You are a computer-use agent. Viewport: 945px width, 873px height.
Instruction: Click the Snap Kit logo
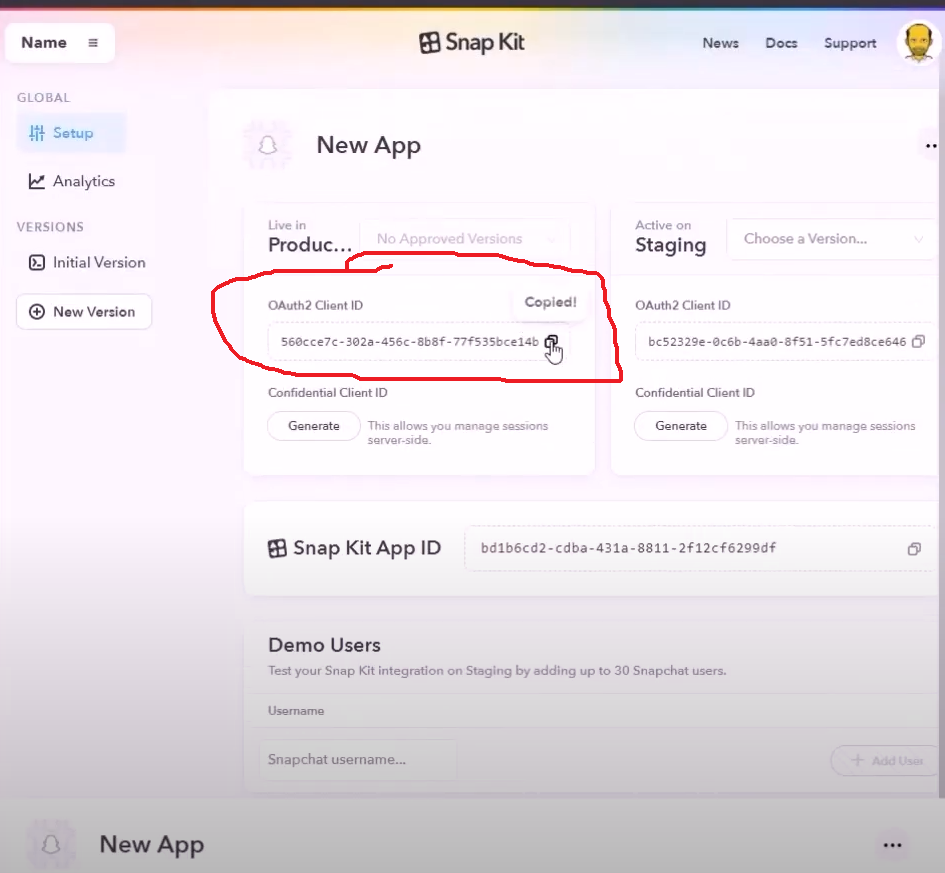point(472,43)
